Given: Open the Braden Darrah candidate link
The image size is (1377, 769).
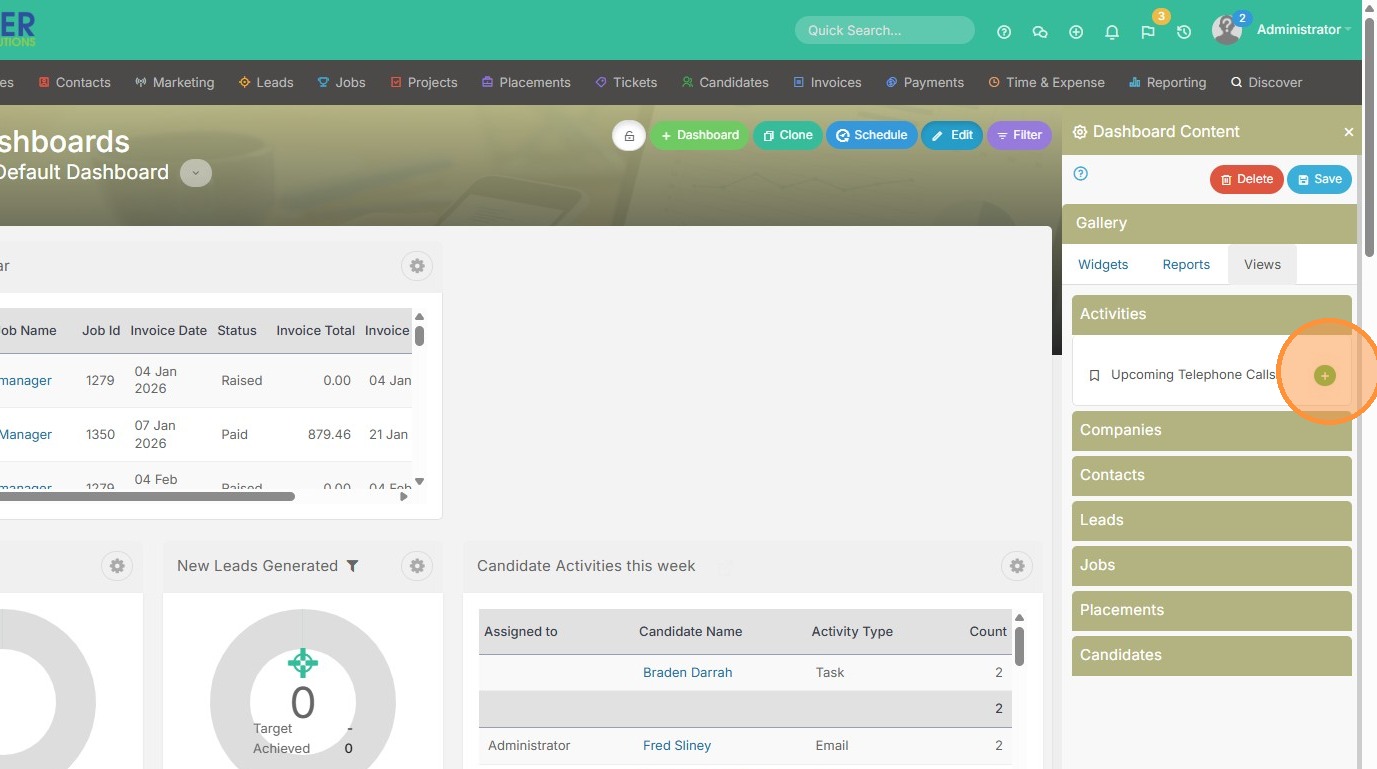Looking at the screenshot, I should coord(688,673).
